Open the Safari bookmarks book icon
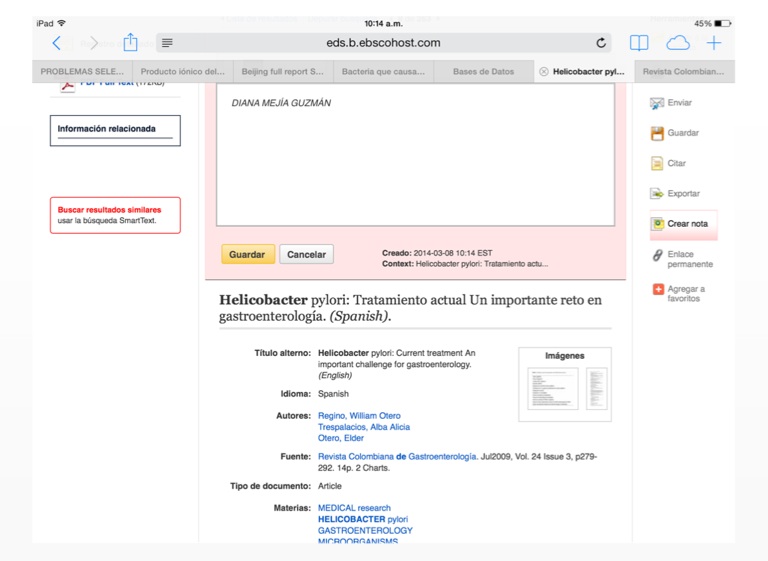 (x=638, y=43)
